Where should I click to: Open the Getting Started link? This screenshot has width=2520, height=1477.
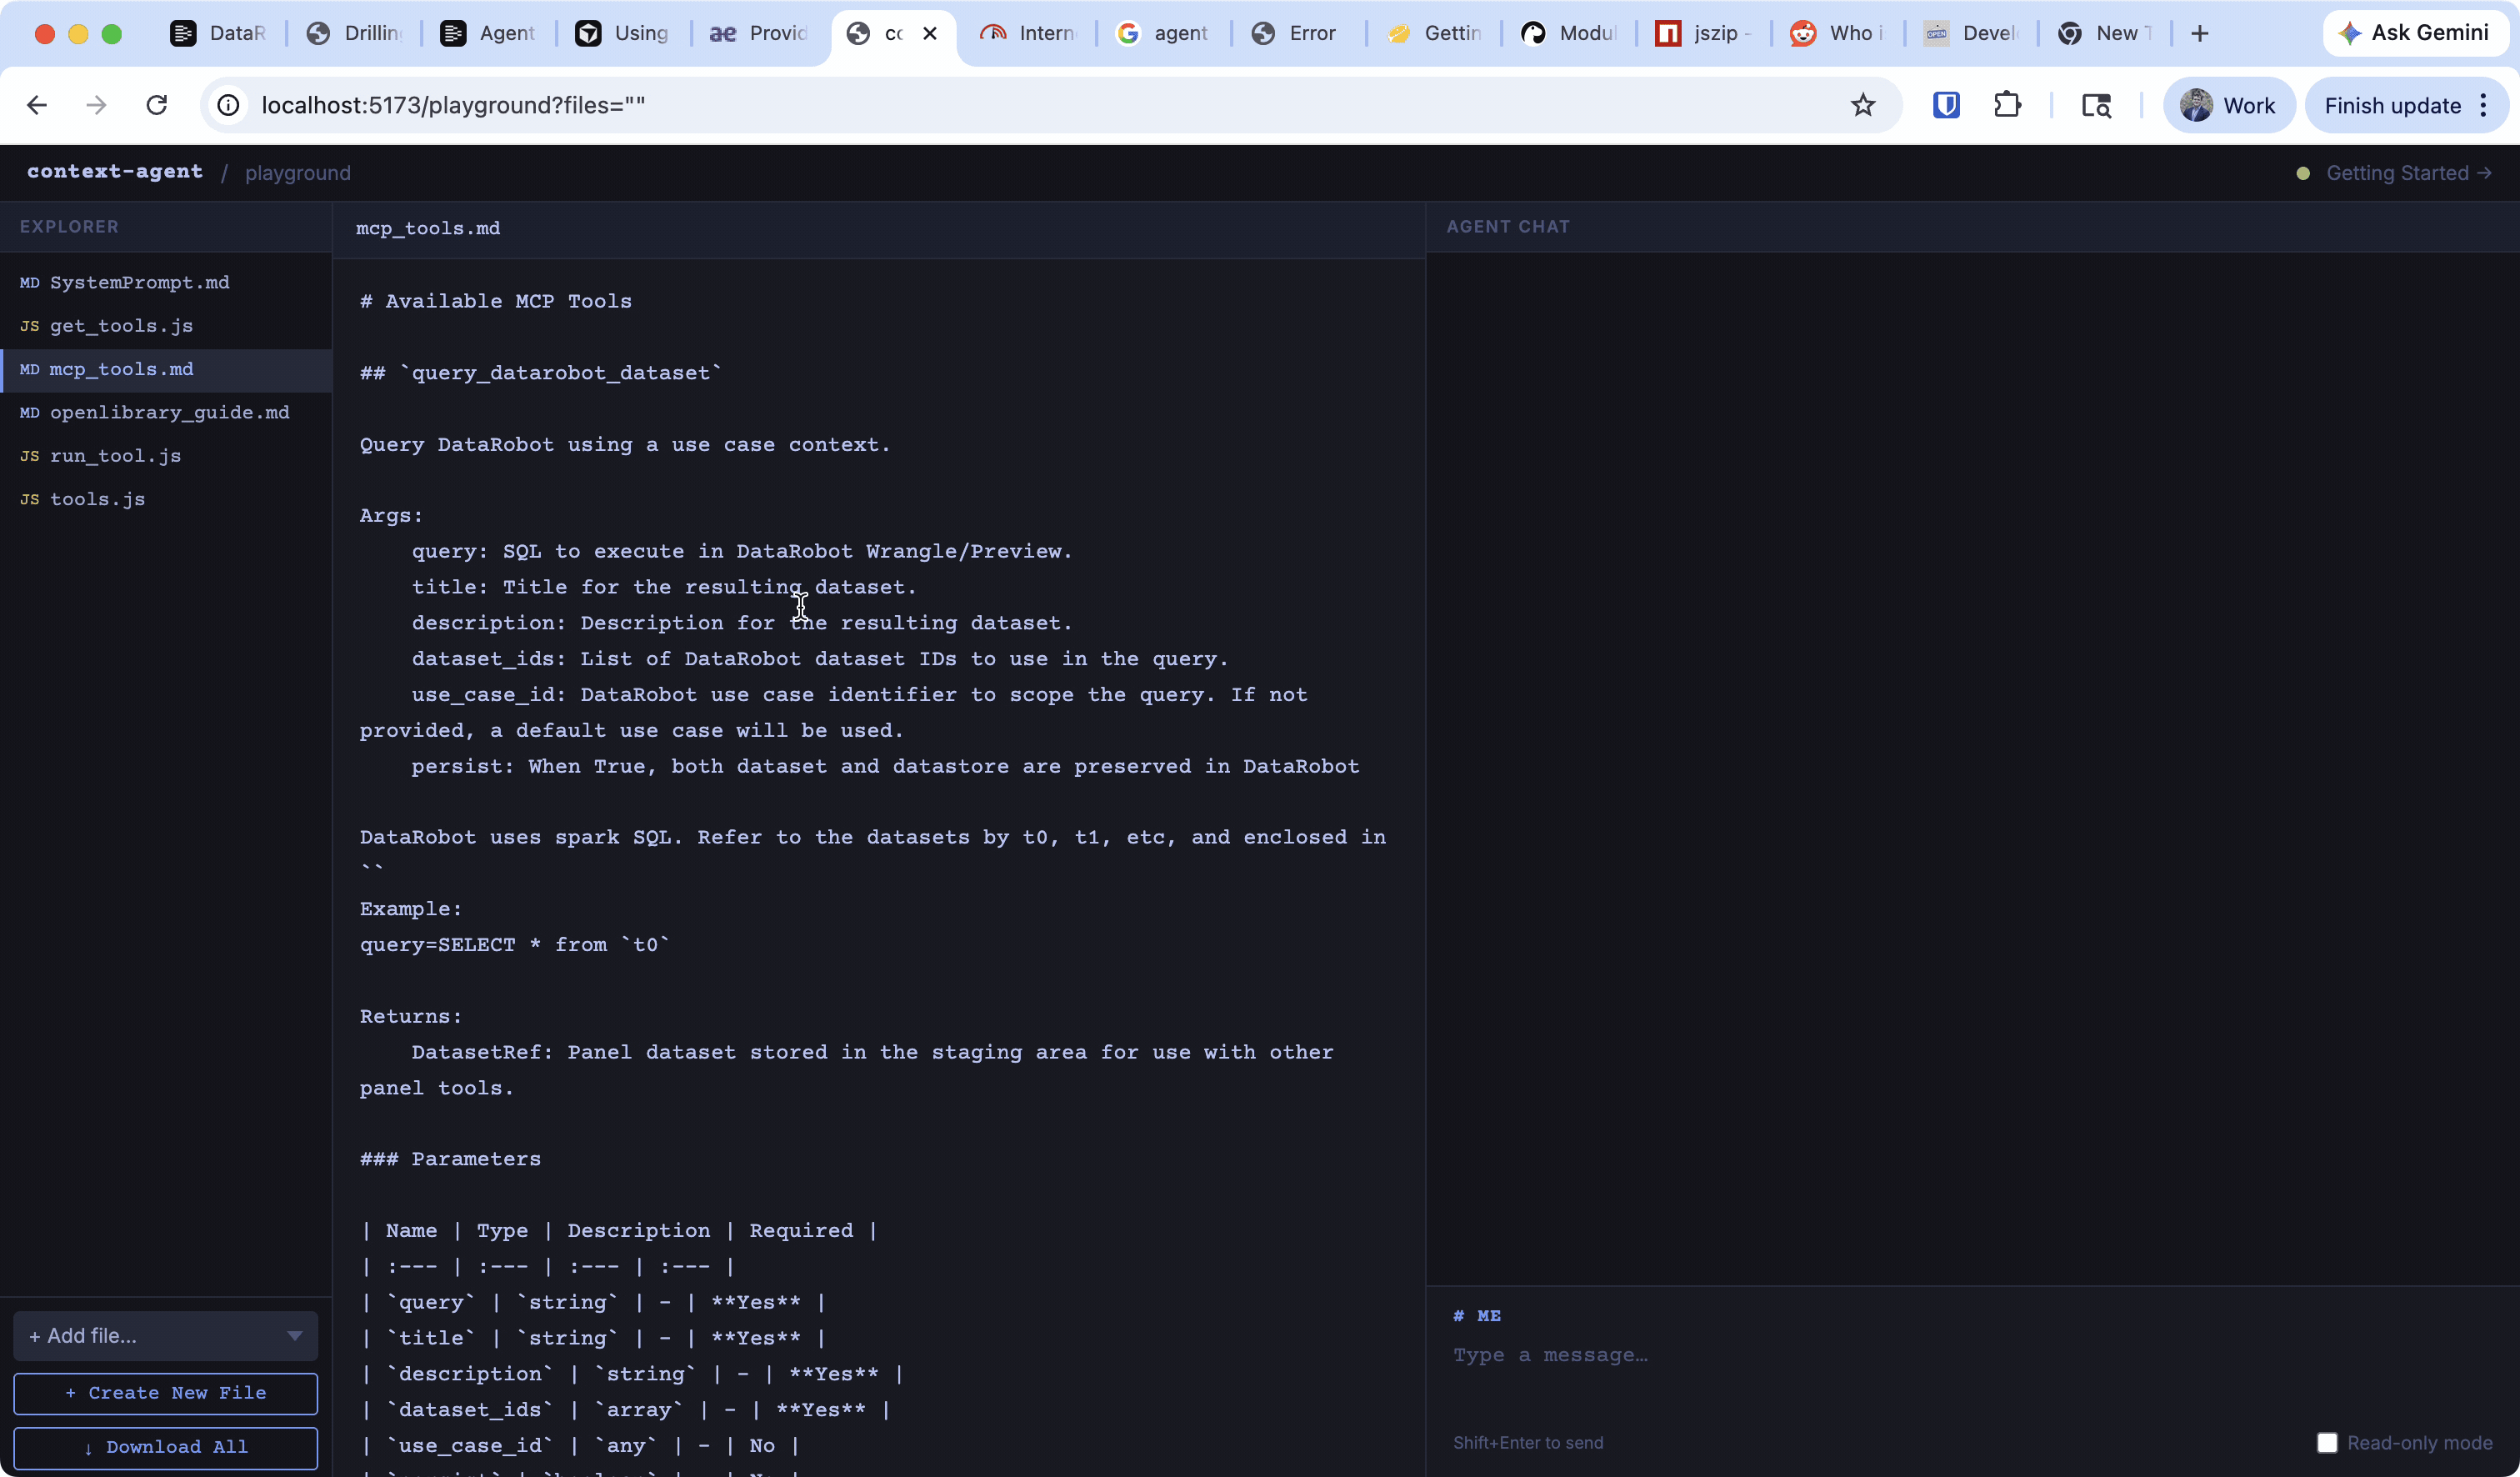coord(2408,173)
